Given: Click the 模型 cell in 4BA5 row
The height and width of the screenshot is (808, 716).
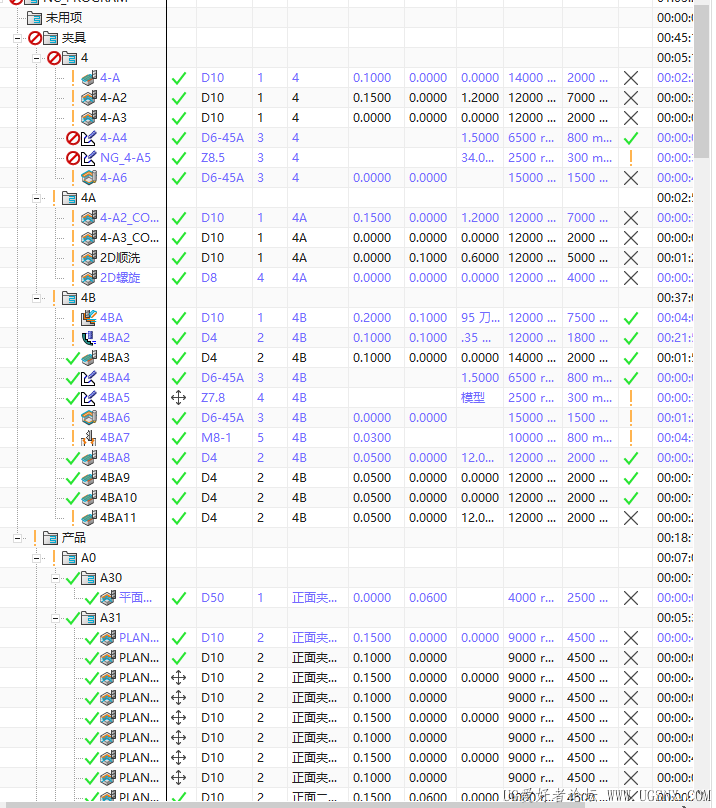Looking at the screenshot, I should coord(473,398).
